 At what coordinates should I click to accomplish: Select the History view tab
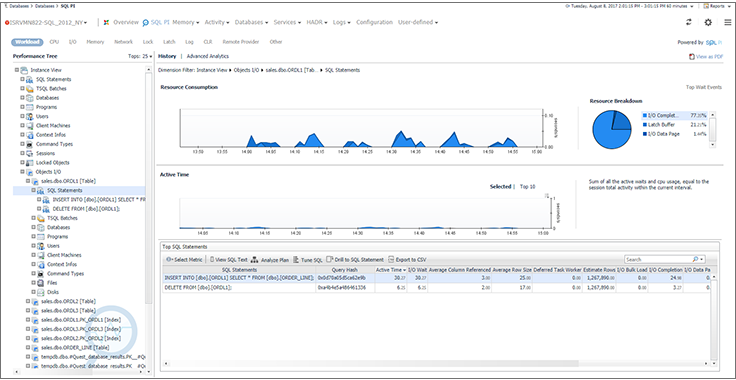[167, 56]
